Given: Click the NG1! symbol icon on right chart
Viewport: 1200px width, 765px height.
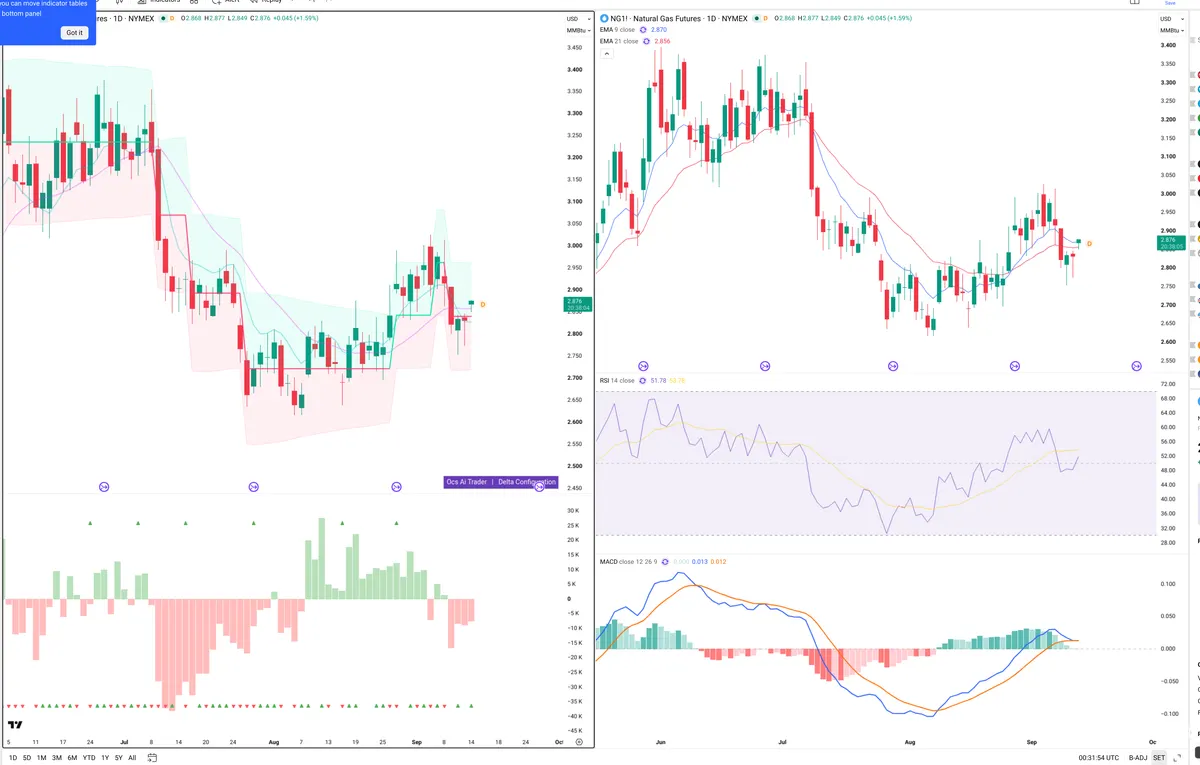Looking at the screenshot, I should tap(605, 18).
